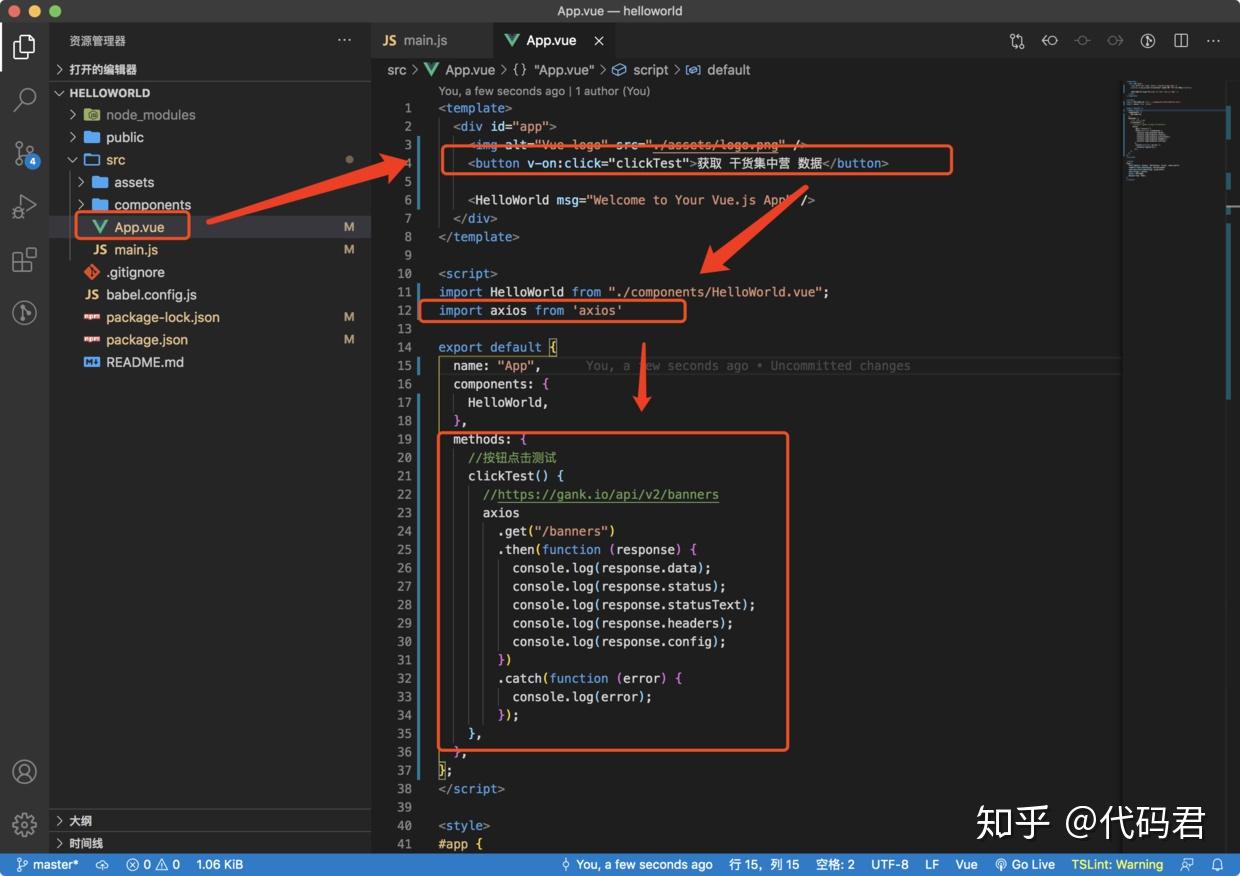The image size is (1240, 876).
Task: Expand the 时间线 timeline section
Action: point(210,843)
